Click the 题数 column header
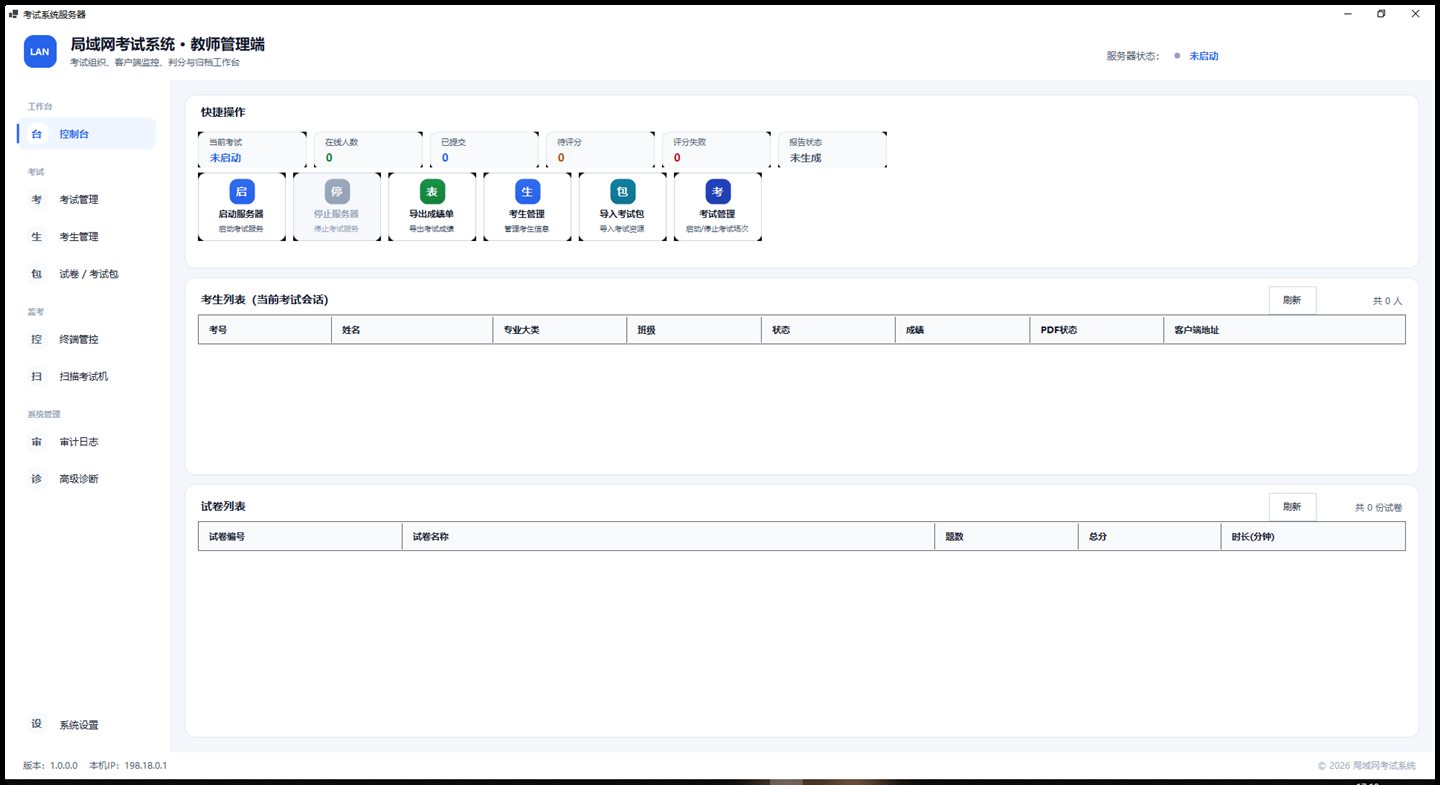This screenshot has height=785, width=1440. (x=1006, y=537)
